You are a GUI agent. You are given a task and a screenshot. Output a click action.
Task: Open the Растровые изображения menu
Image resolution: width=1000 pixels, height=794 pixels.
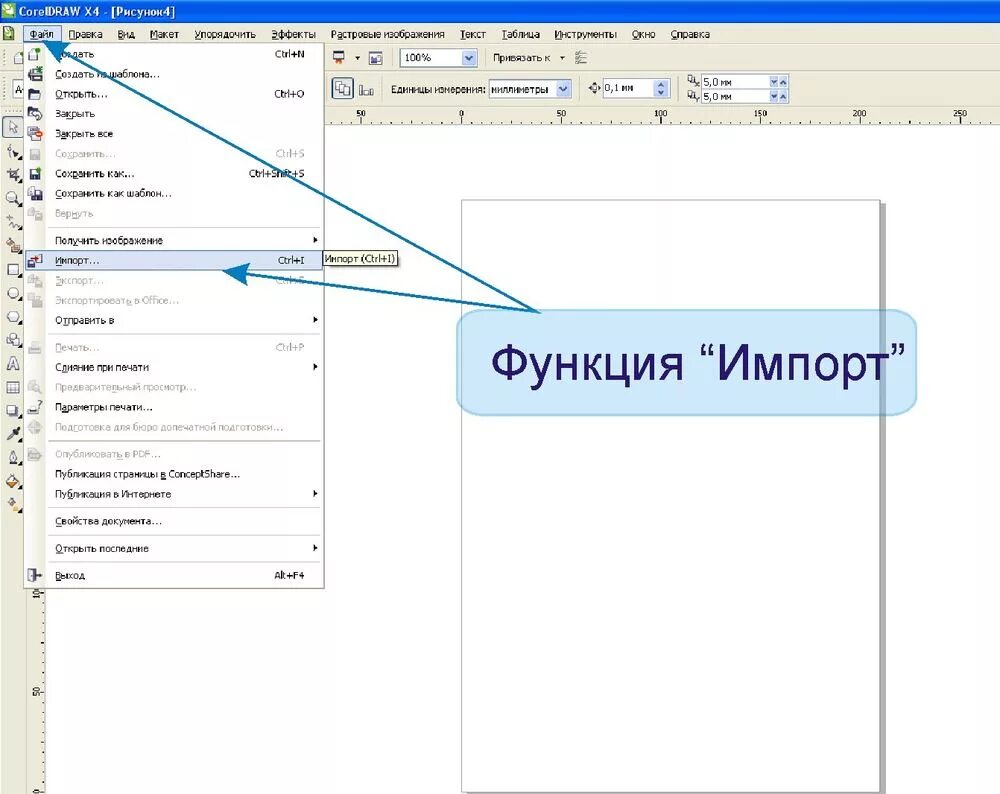pos(387,34)
